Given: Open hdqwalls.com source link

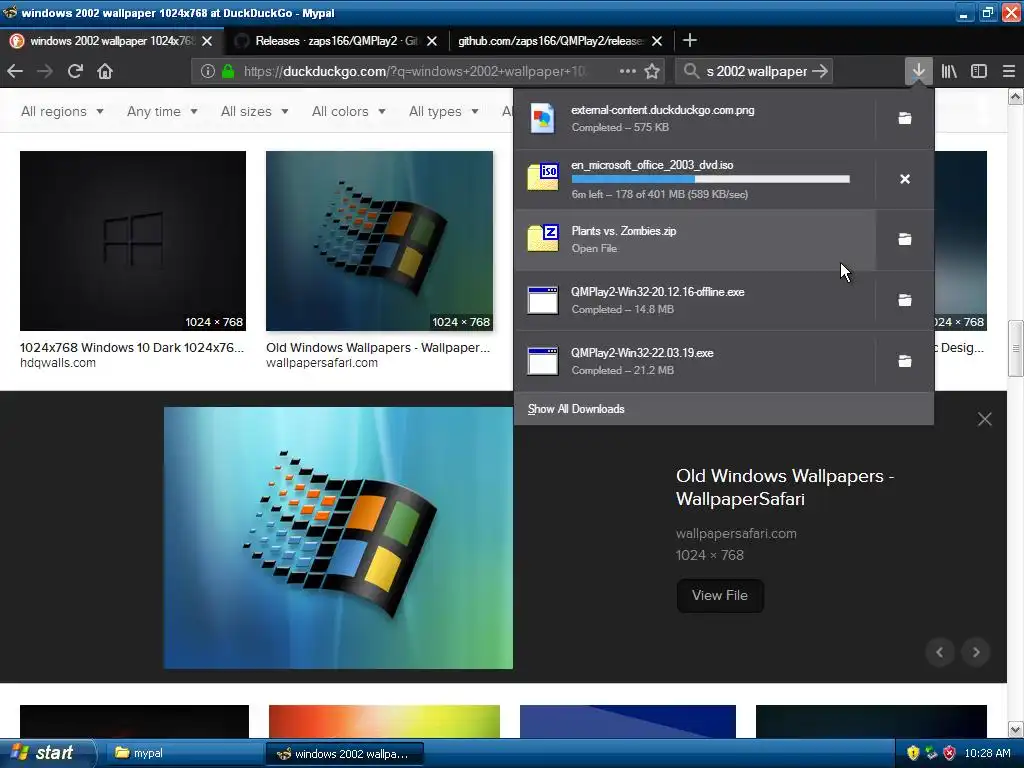Looking at the screenshot, I should (x=57, y=362).
